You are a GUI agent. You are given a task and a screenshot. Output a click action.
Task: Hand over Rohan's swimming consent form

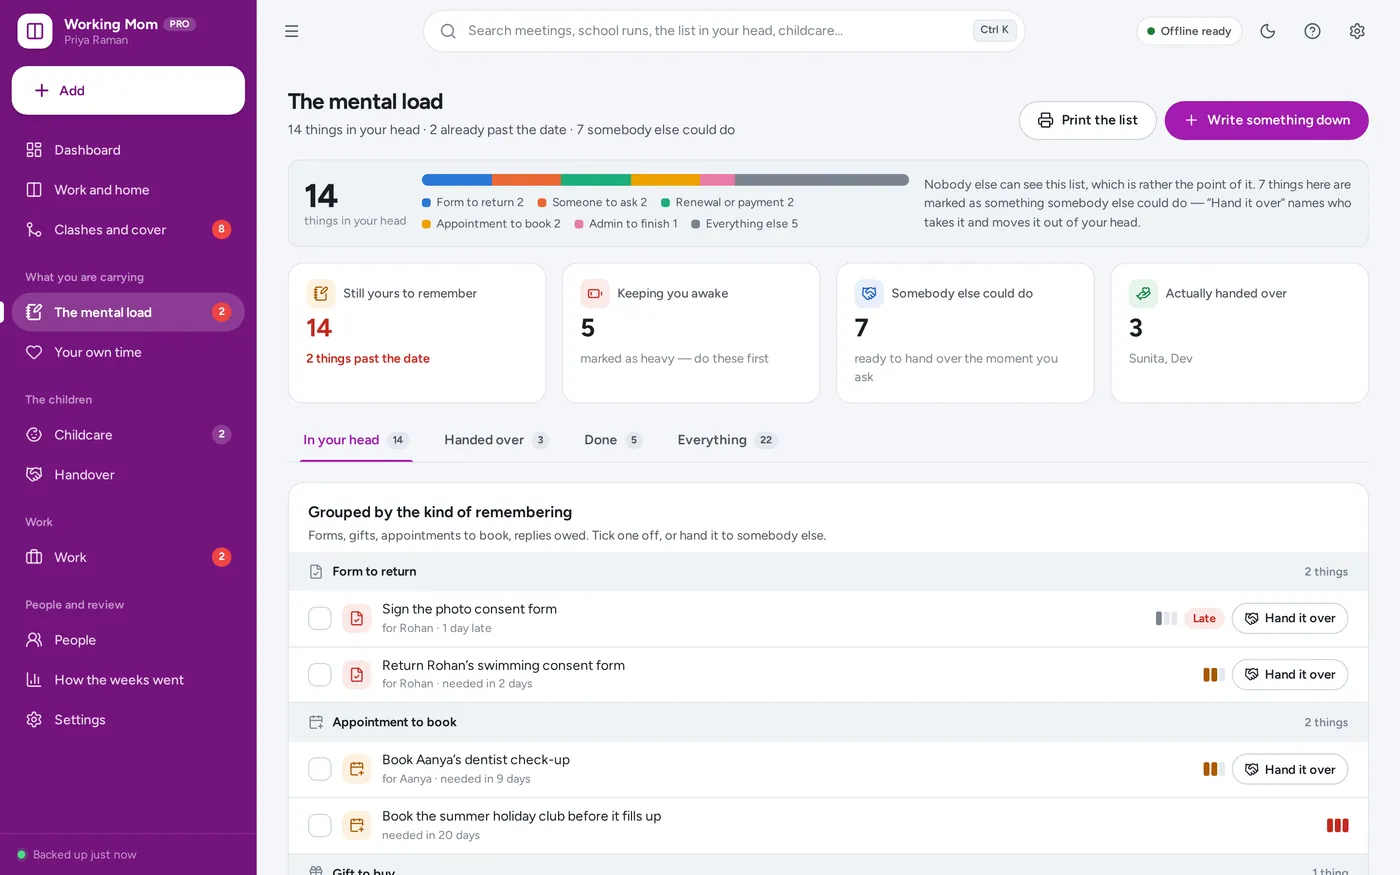pyautogui.click(x=1290, y=674)
